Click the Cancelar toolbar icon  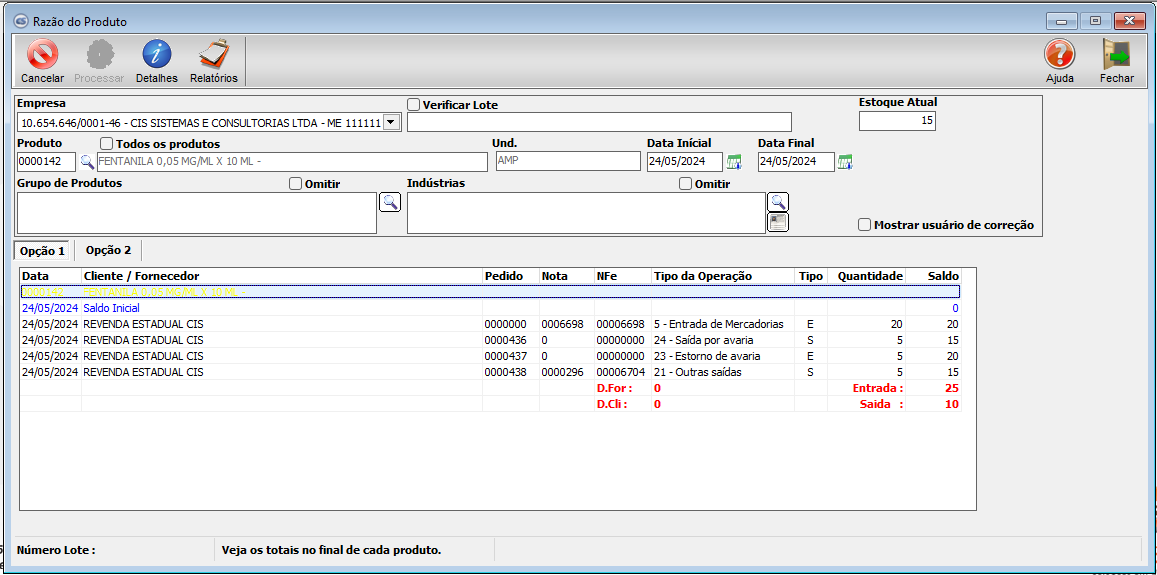click(x=42, y=55)
